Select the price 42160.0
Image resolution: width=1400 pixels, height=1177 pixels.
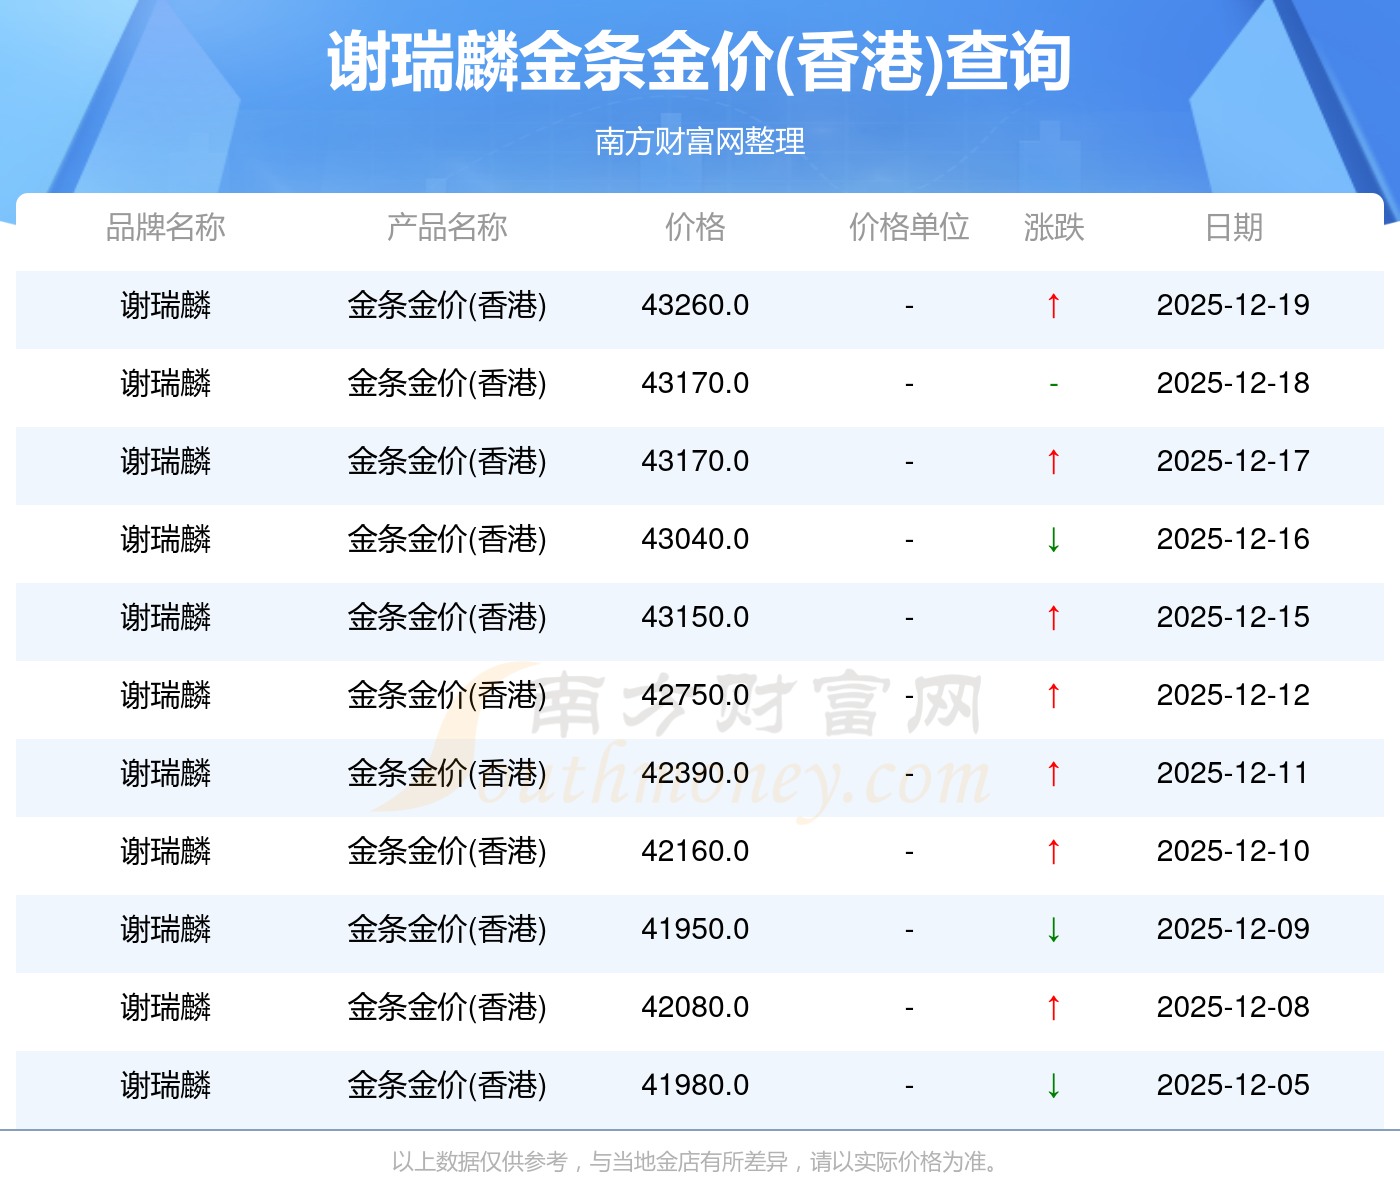pyautogui.click(x=695, y=851)
